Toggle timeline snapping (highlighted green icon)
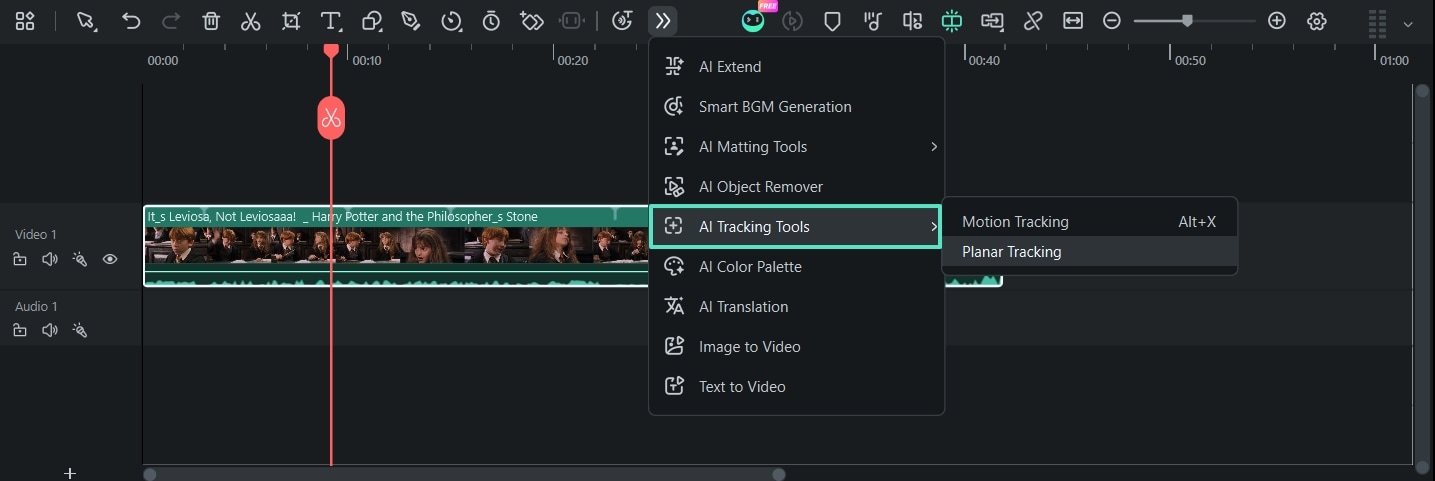The width and height of the screenshot is (1435, 481). coord(952,21)
